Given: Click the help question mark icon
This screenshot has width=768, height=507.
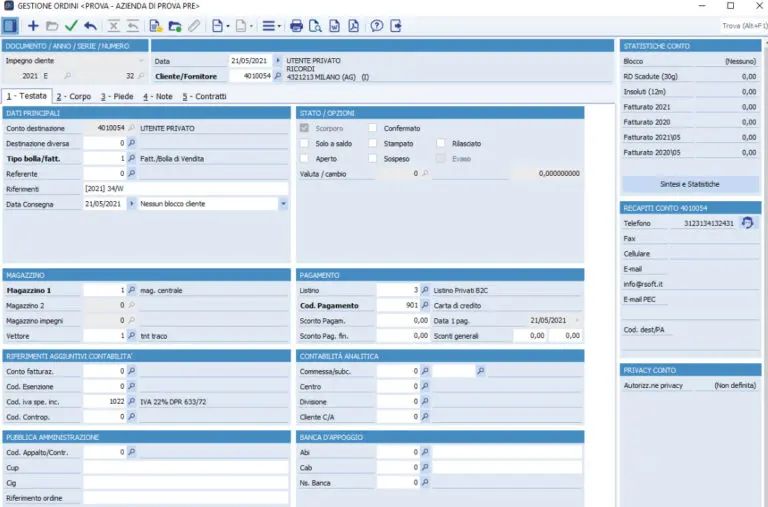Looking at the screenshot, I should coord(377,26).
